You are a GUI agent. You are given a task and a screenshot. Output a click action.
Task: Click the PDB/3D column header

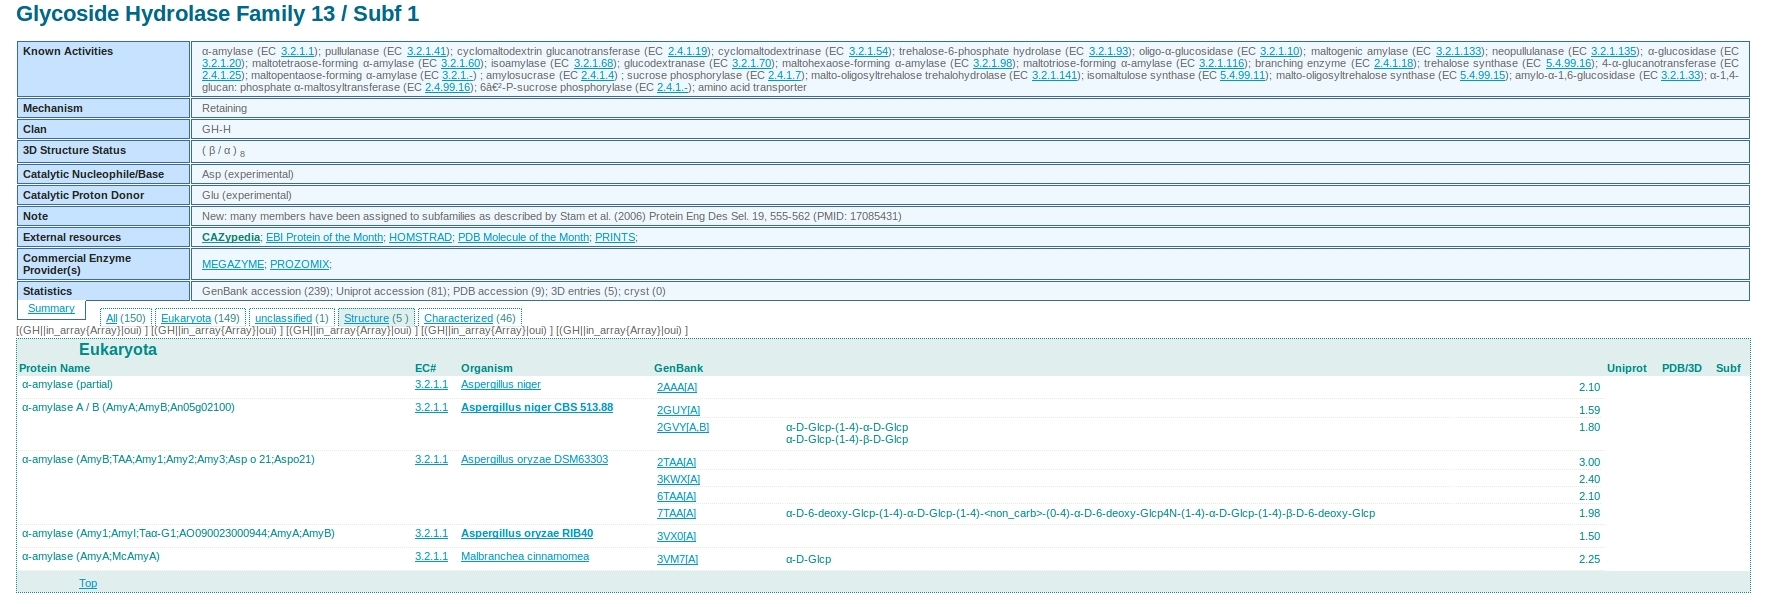click(1681, 368)
